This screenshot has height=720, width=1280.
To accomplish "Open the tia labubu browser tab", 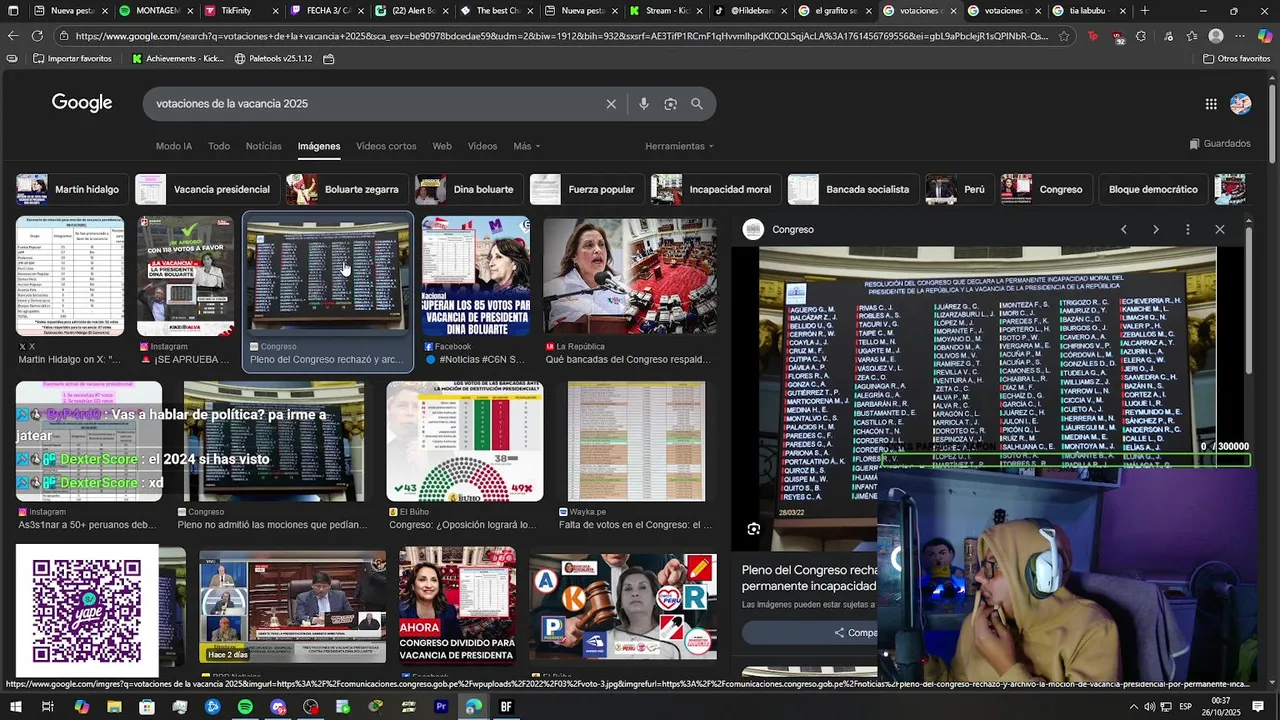I will [x=1088, y=11].
